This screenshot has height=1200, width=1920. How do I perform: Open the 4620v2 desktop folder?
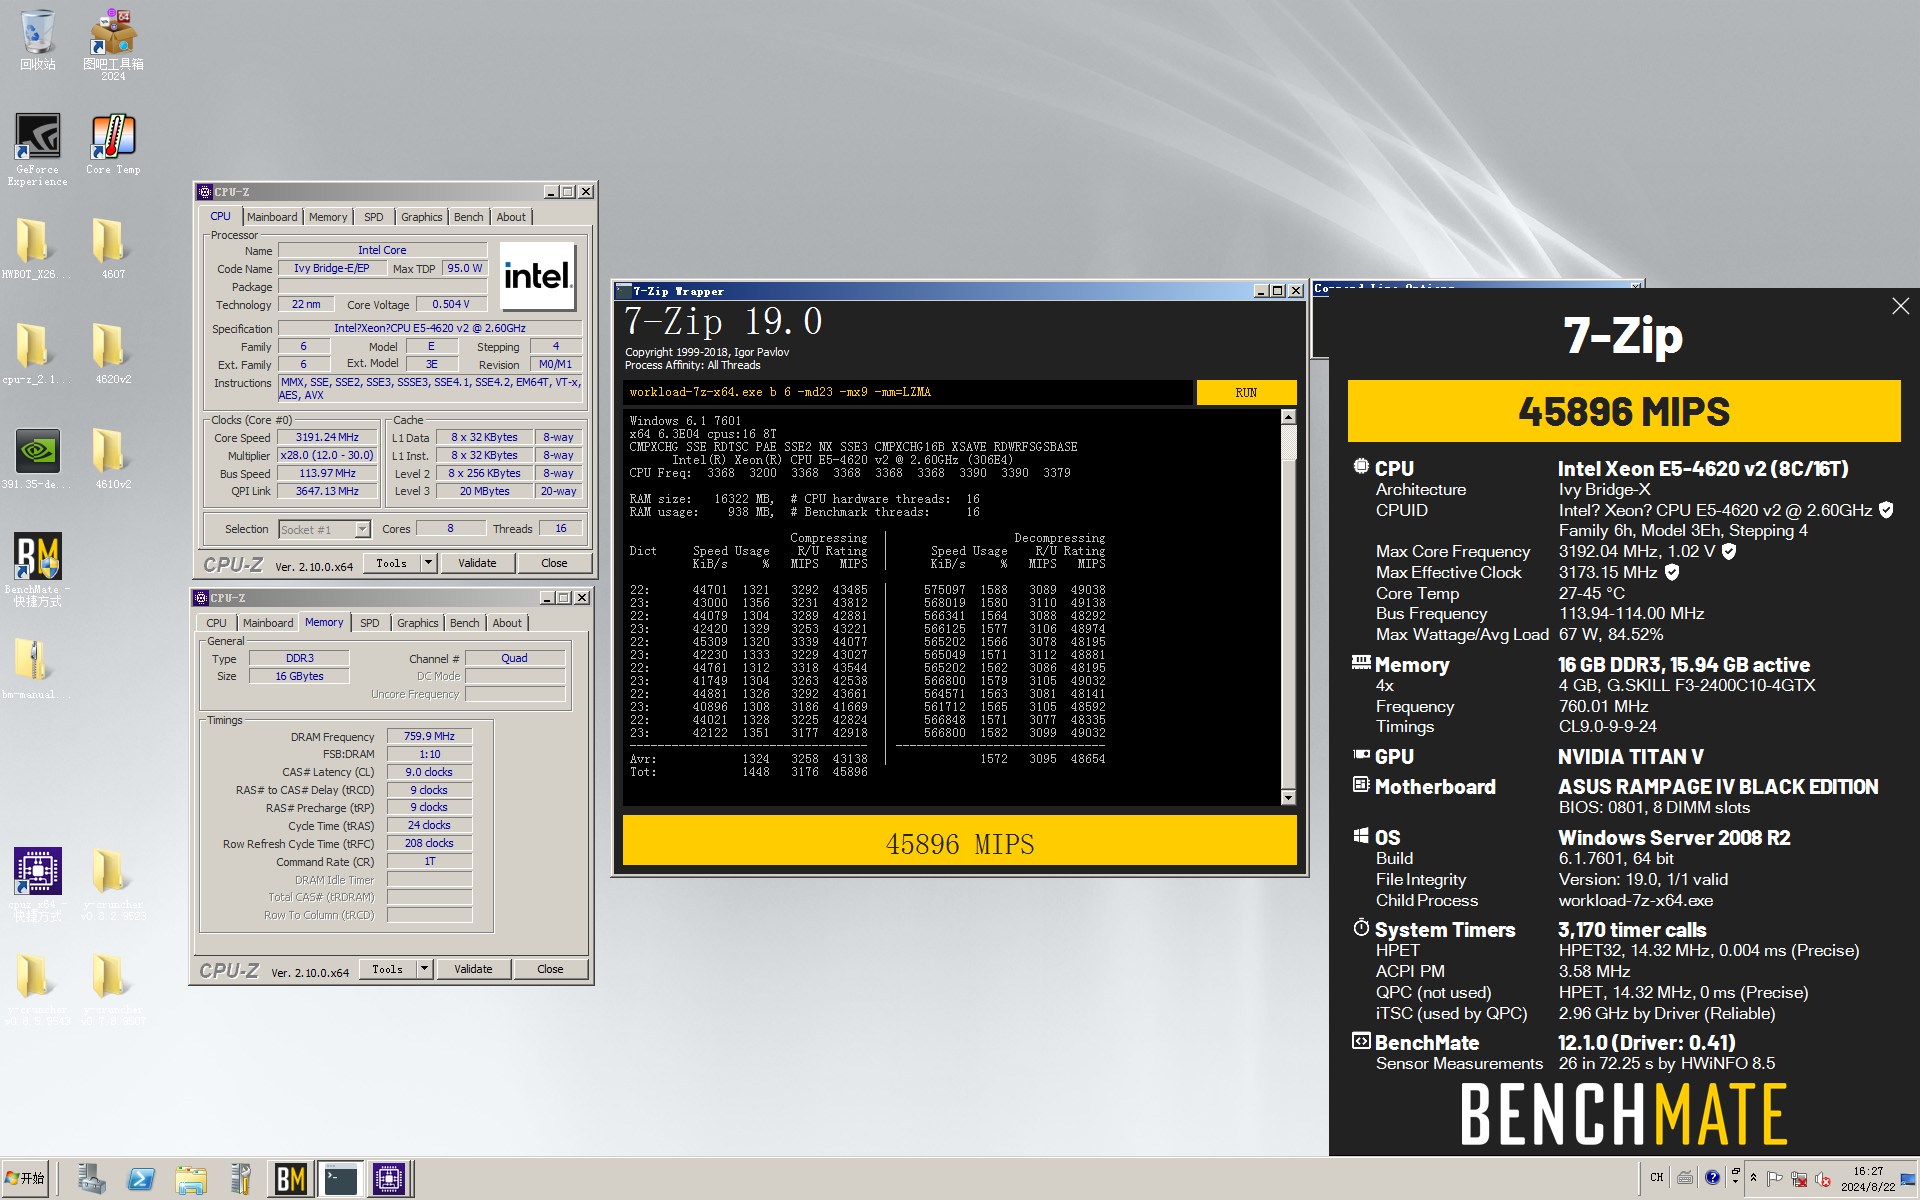click(112, 353)
